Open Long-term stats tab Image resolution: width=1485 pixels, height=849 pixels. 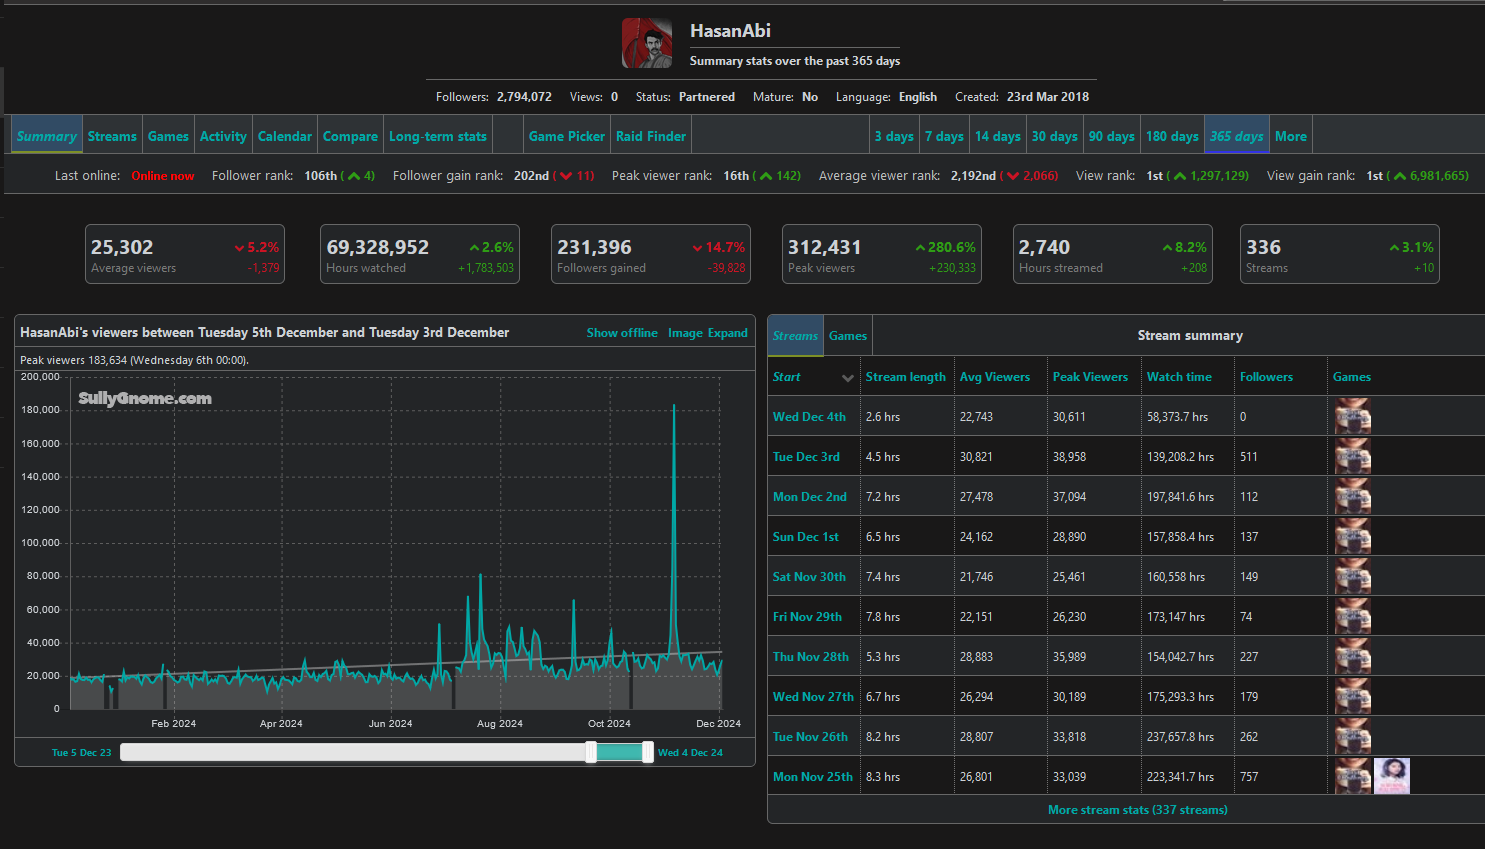(438, 136)
